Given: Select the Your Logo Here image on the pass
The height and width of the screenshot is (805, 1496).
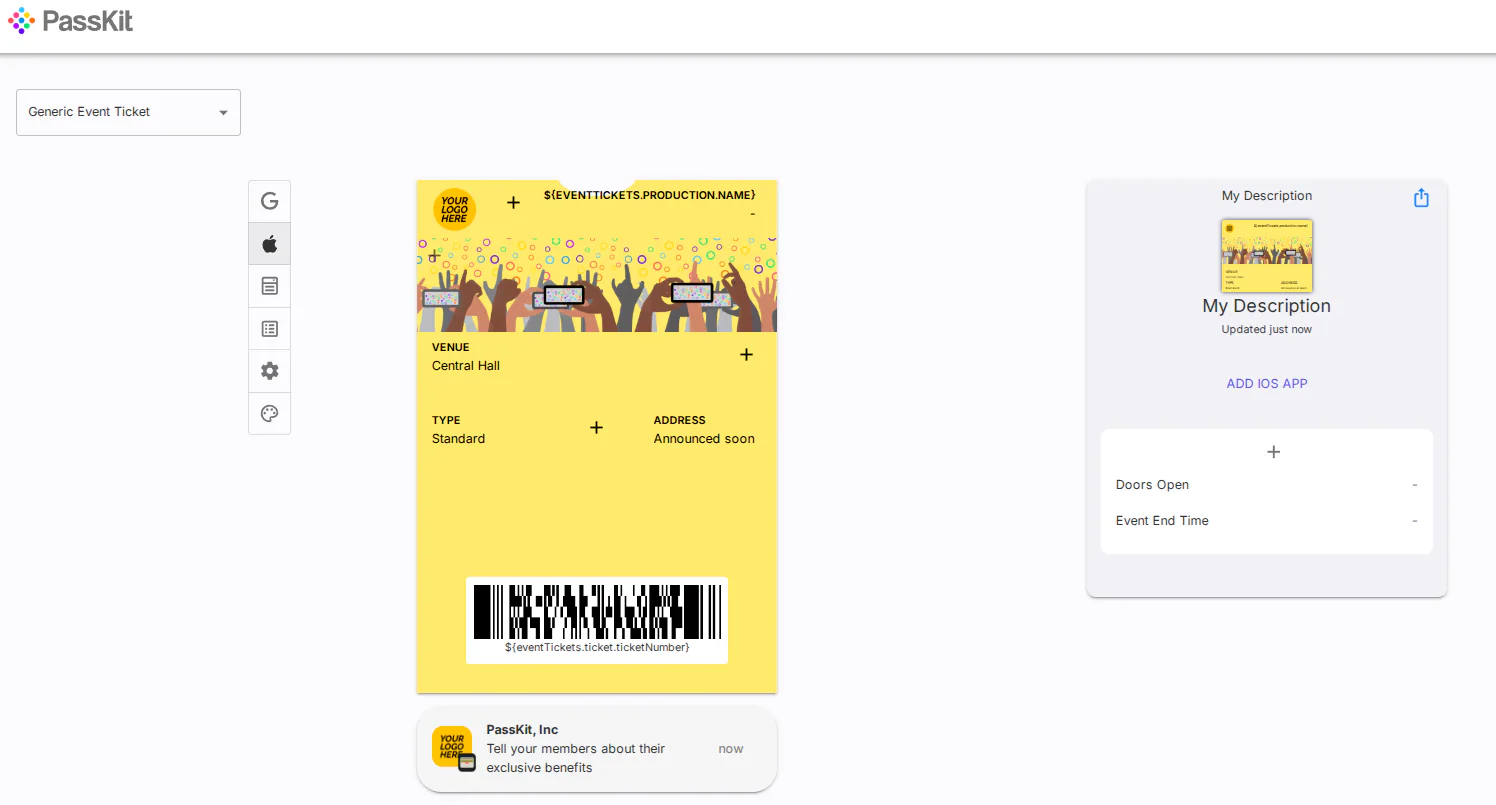Looking at the screenshot, I should coord(454,210).
